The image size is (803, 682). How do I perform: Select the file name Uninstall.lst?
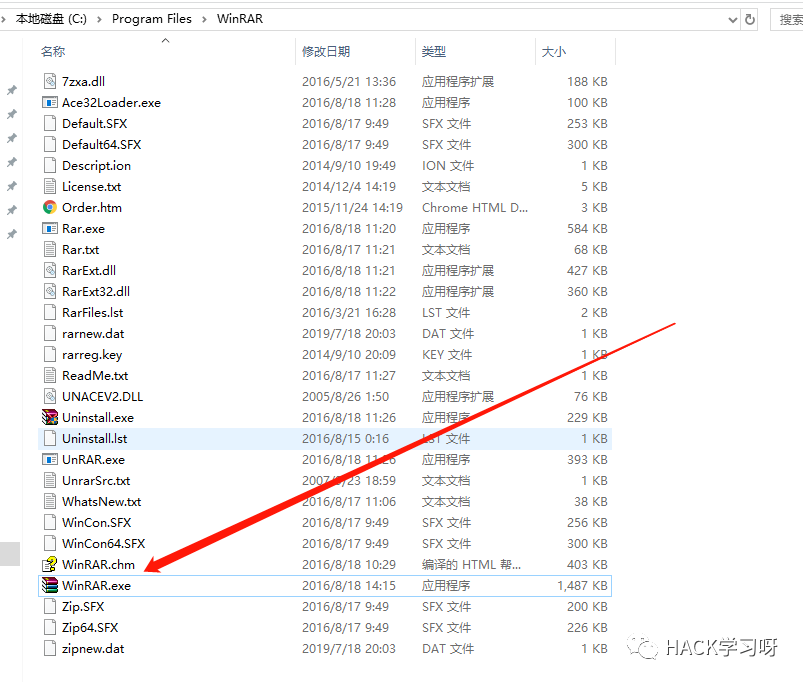click(x=95, y=438)
